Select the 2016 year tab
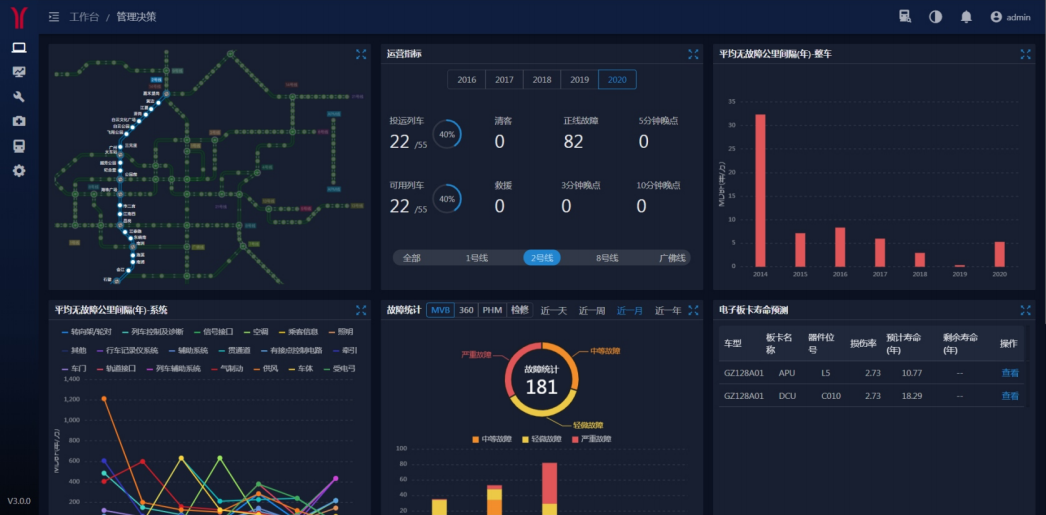 (x=466, y=79)
